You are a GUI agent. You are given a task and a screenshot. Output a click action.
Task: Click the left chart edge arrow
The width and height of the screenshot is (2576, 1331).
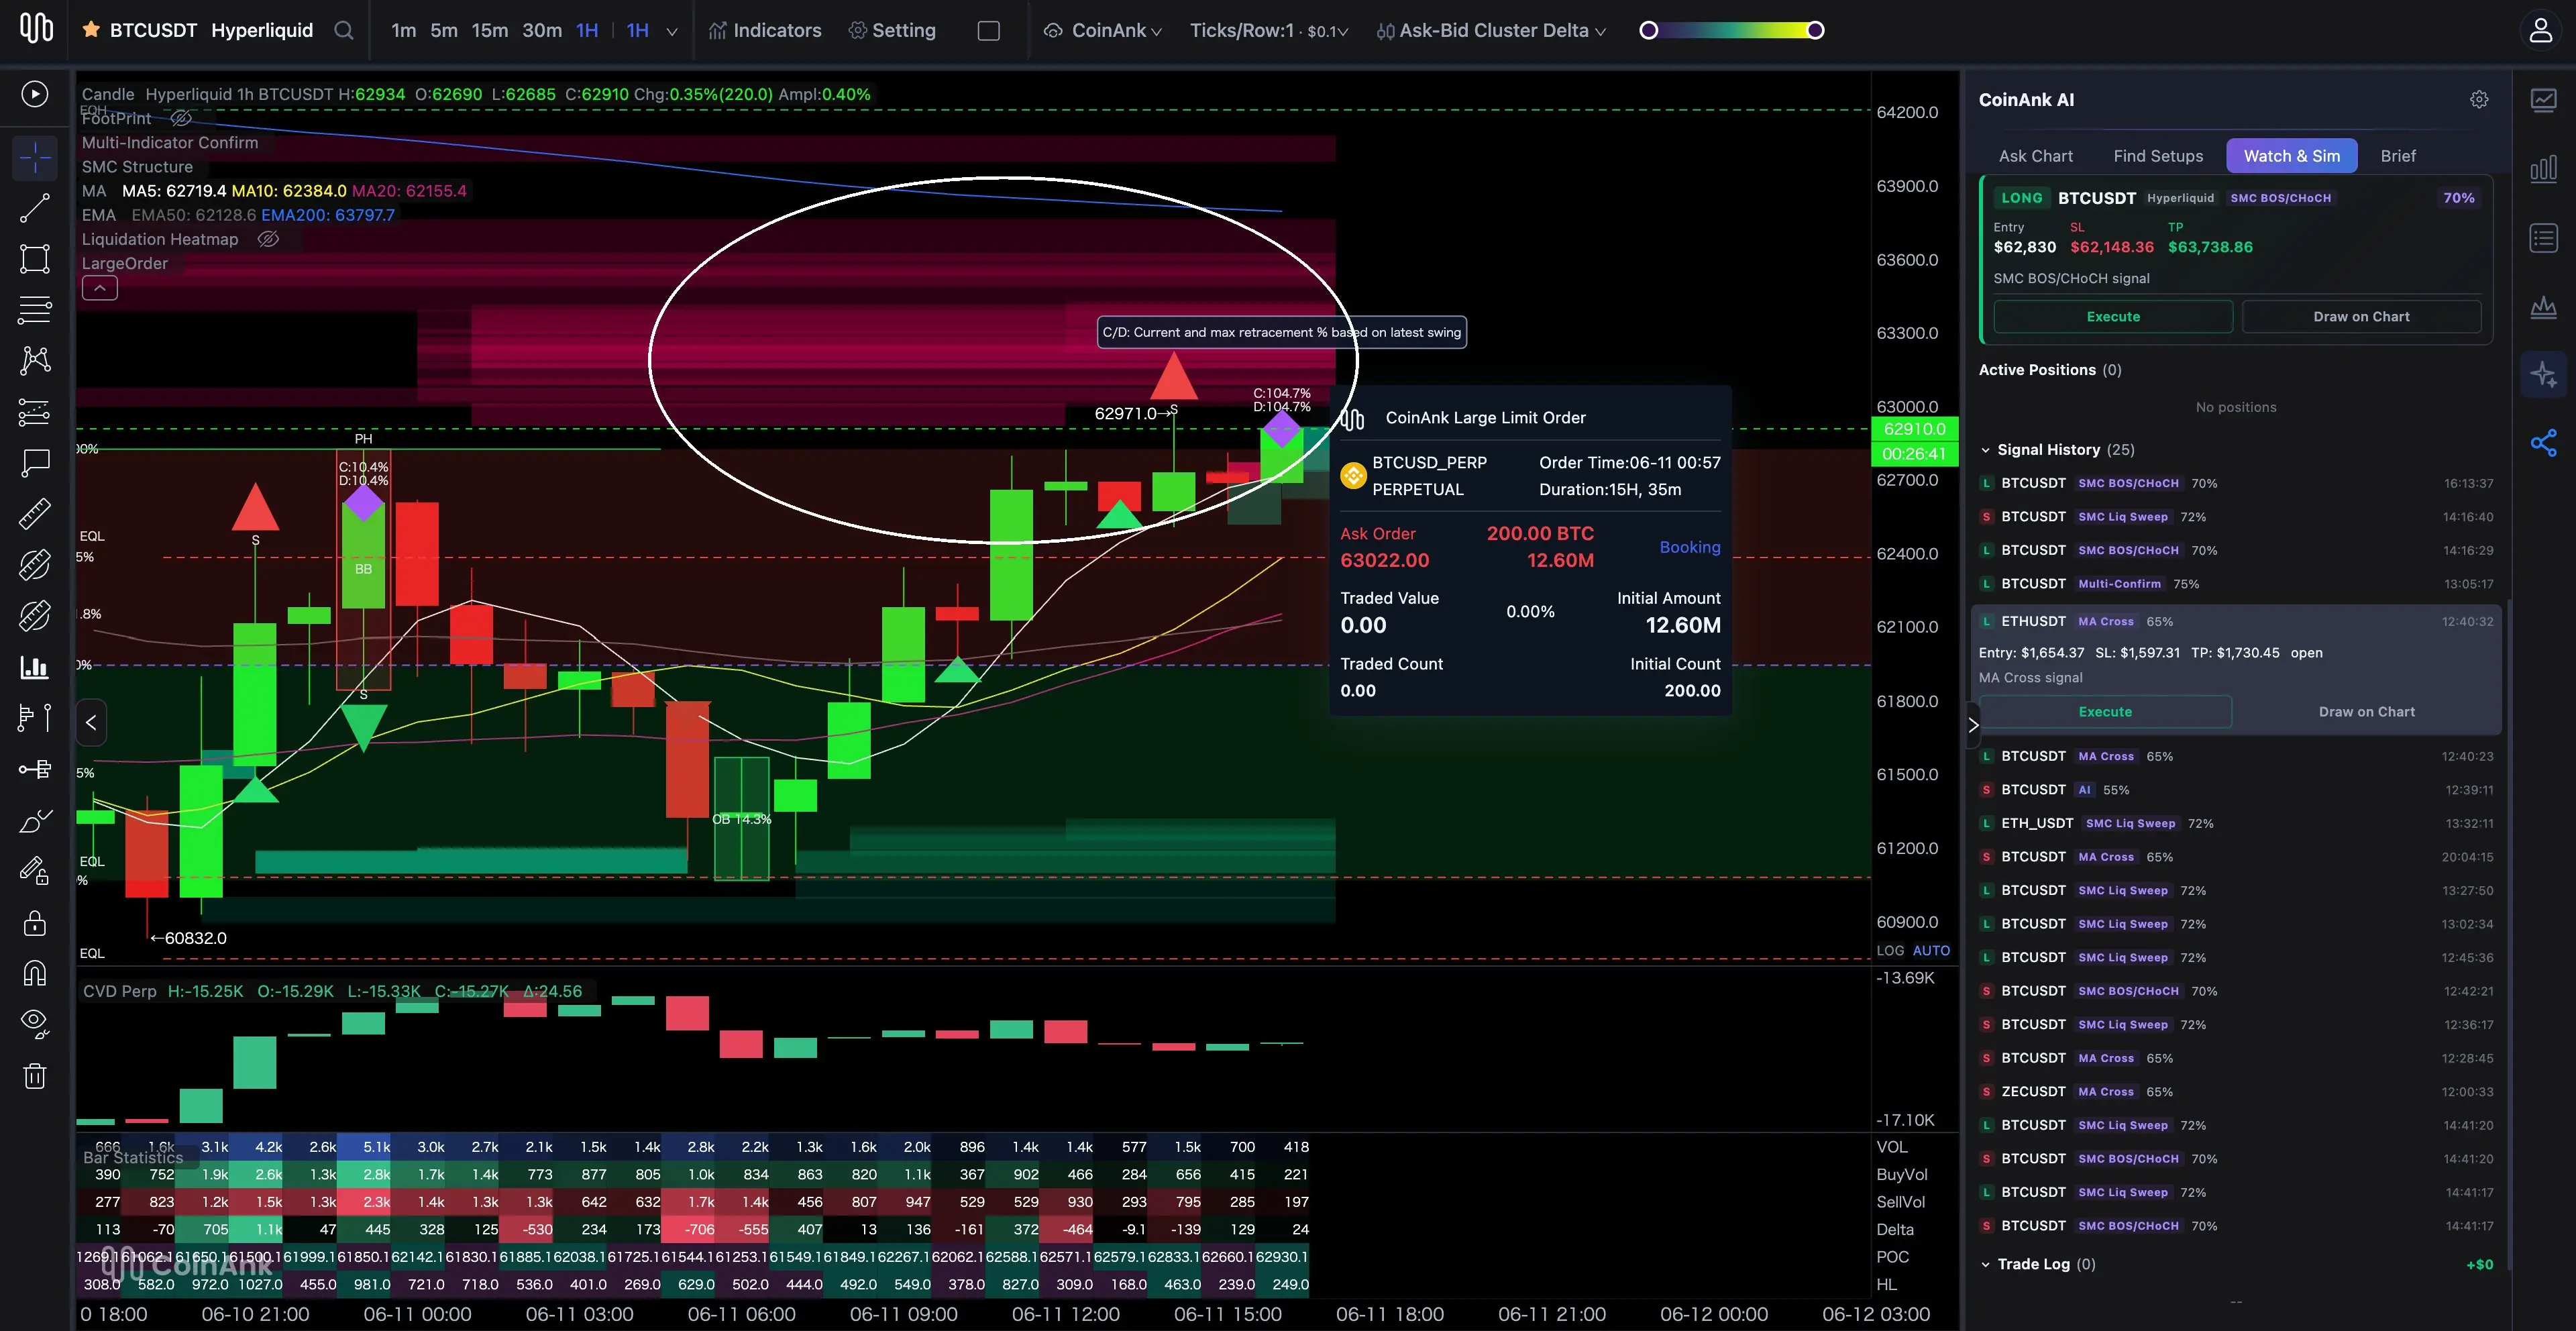pyautogui.click(x=91, y=722)
